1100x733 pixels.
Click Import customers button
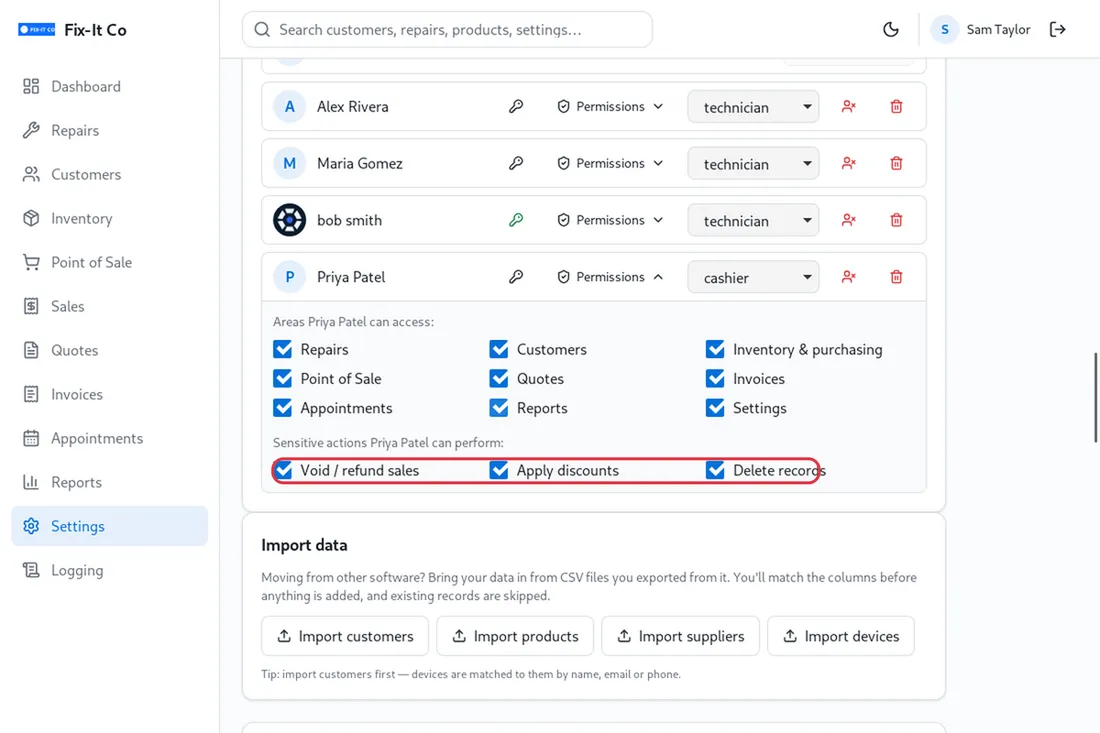click(x=345, y=636)
